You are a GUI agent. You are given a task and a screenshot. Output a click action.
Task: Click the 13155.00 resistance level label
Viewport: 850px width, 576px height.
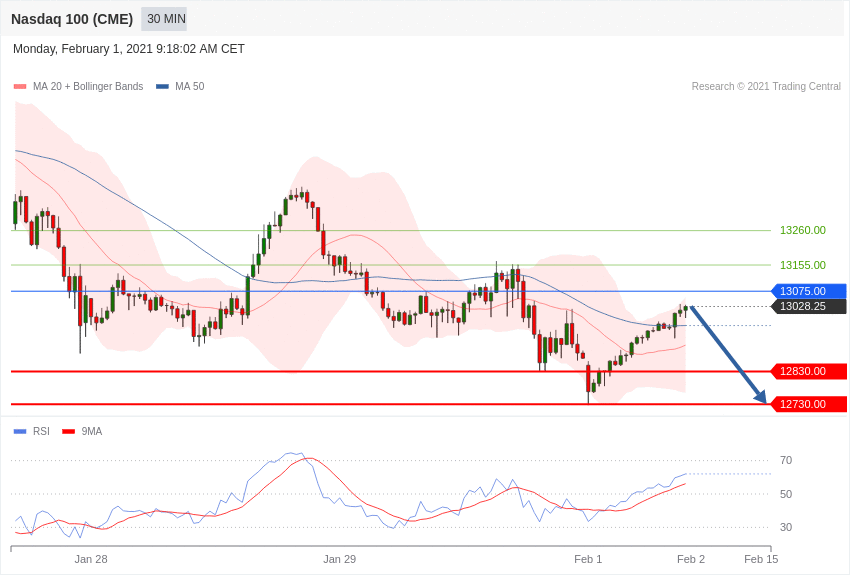point(803,265)
